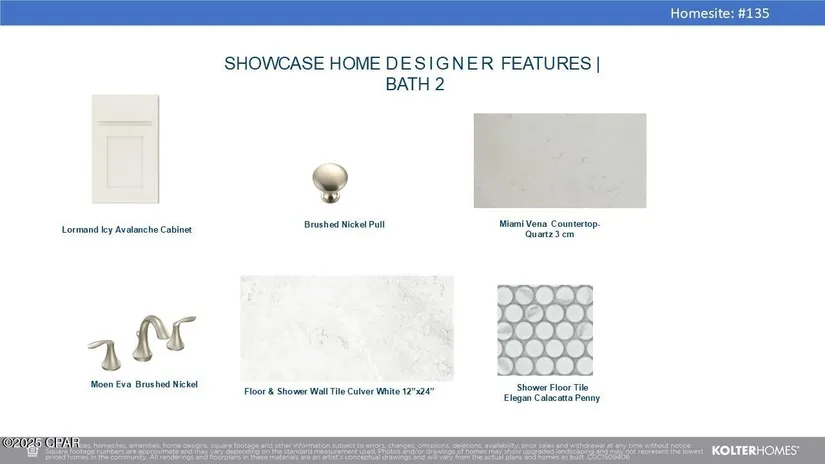Click the equal housing icon in footer
The width and height of the screenshot is (825, 464).
pyautogui.click(x=33, y=451)
